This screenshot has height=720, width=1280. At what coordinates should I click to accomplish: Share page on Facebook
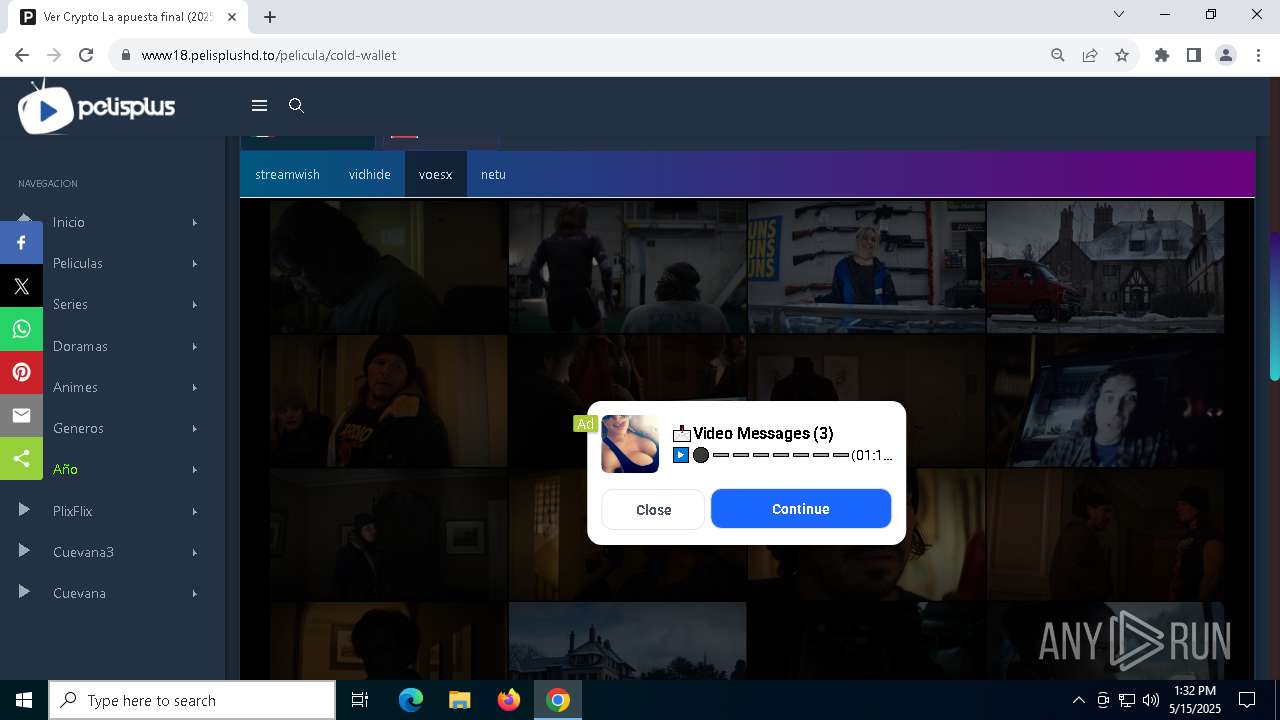click(x=21, y=243)
